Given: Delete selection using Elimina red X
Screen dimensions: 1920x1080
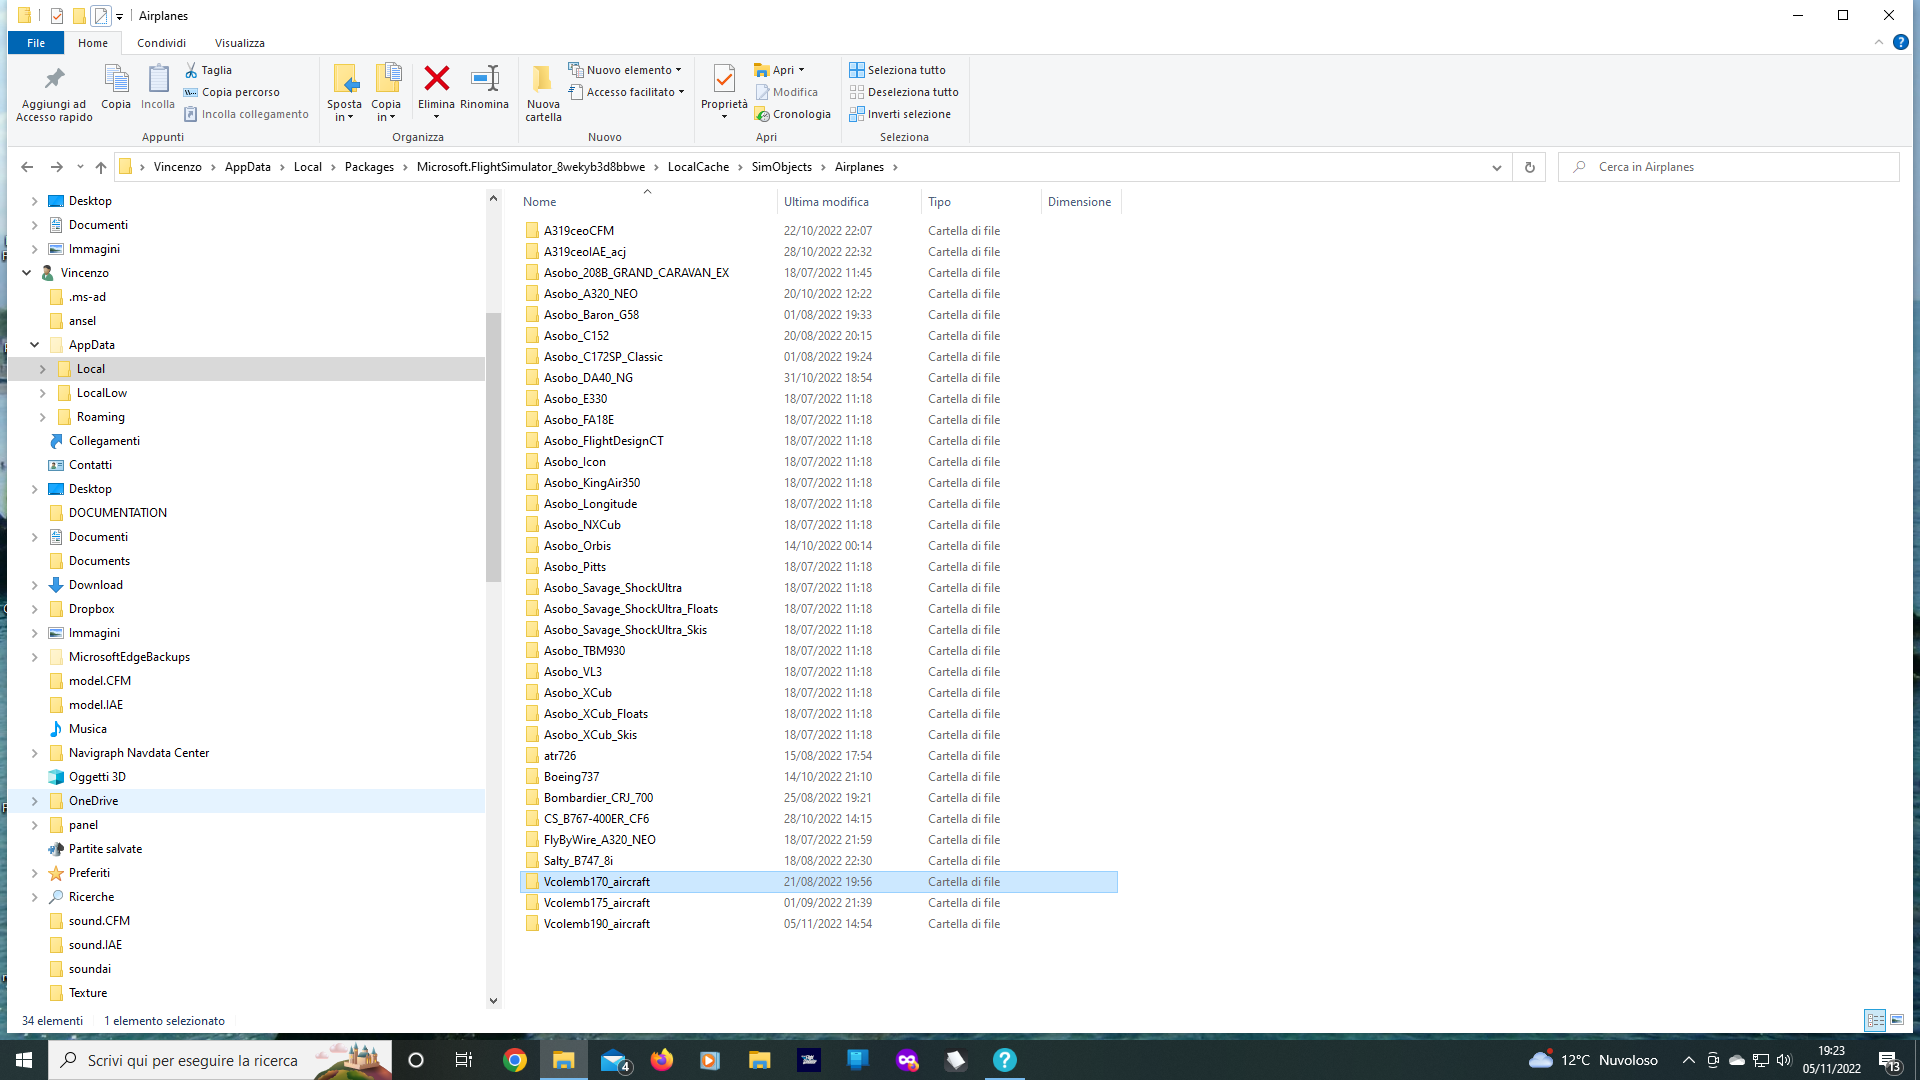Looking at the screenshot, I should click(436, 87).
